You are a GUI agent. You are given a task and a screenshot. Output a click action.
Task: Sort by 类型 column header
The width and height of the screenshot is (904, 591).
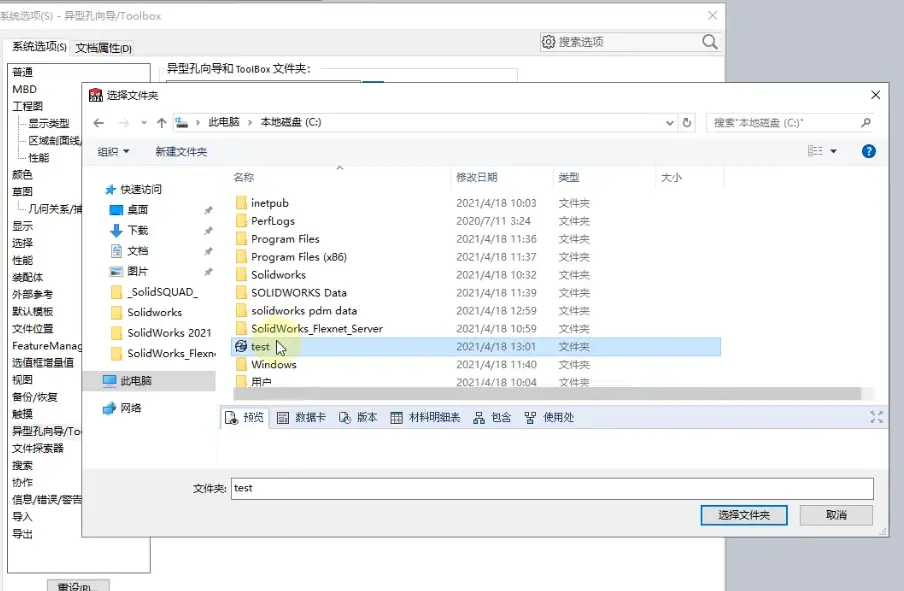(x=568, y=178)
